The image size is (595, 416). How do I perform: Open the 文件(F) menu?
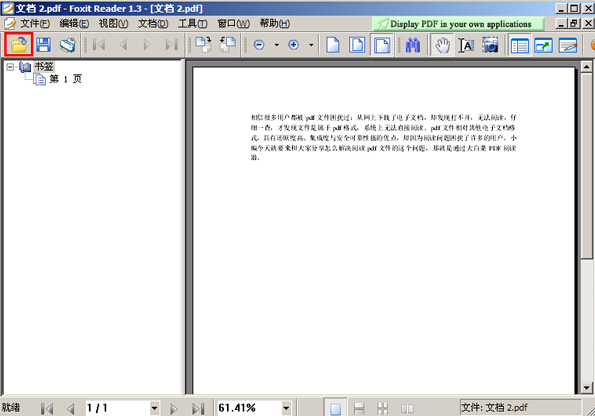point(35,24)
